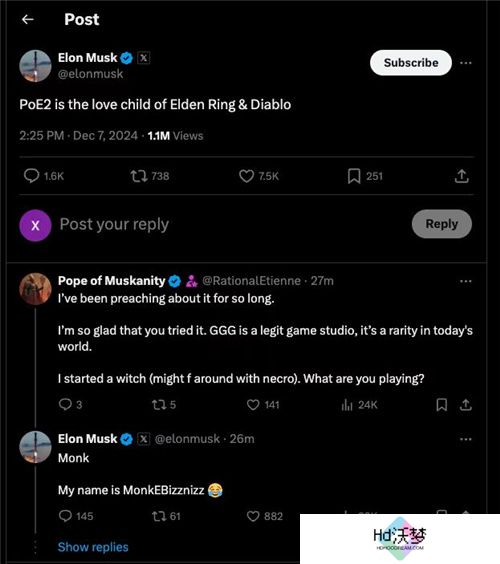View analytics icon showing 24K views
The width and height of the screenshot is (500, 564).
(347, 405)
